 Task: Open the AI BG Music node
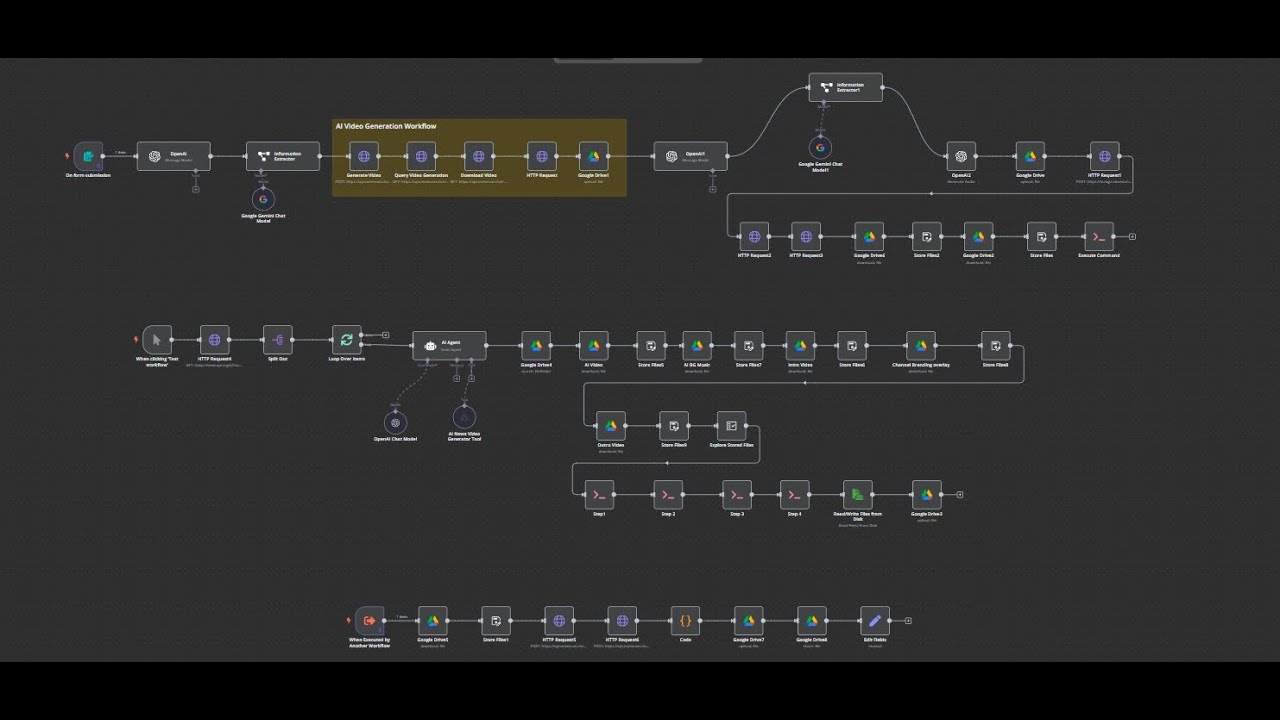(x=697, y=346)
